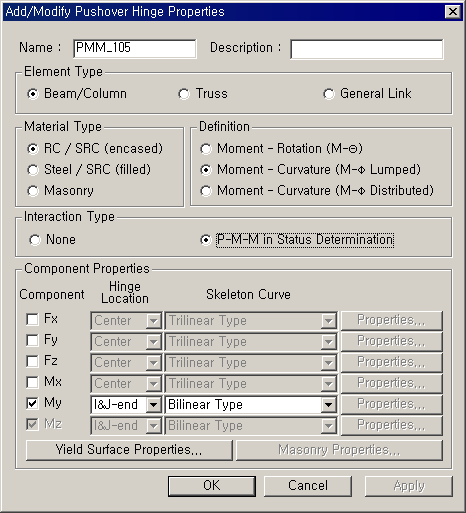Open My hinge location dropdown
The height and width of the screenshot is (513, 466).
pyautogui.click(x=153, y=405)
